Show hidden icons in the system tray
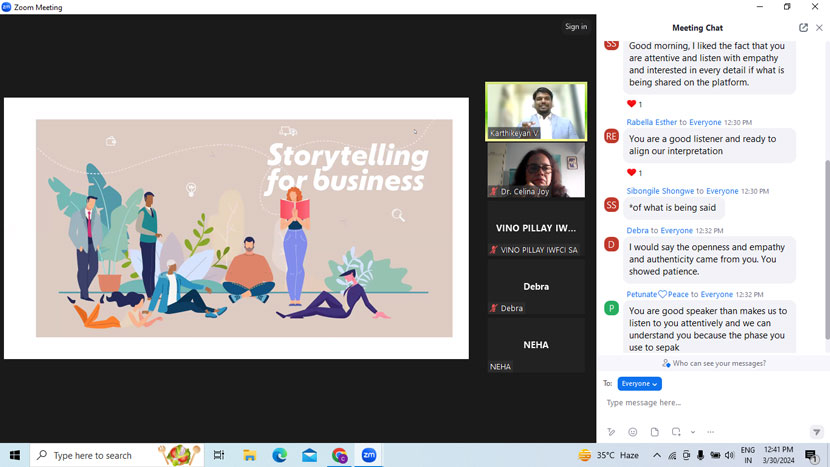Screen dimensions: 830x467 click(657, 456)
